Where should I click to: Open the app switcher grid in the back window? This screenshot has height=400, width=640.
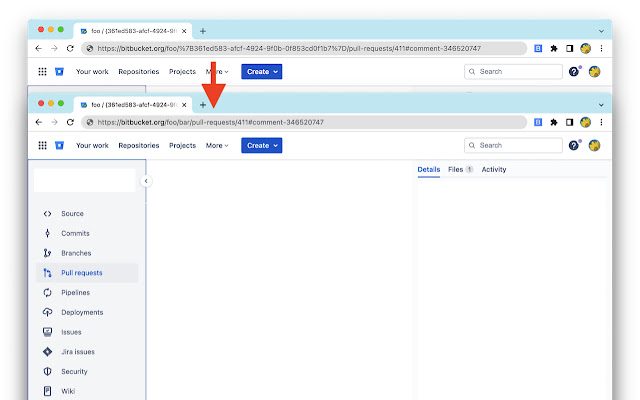tap(42, 71)
